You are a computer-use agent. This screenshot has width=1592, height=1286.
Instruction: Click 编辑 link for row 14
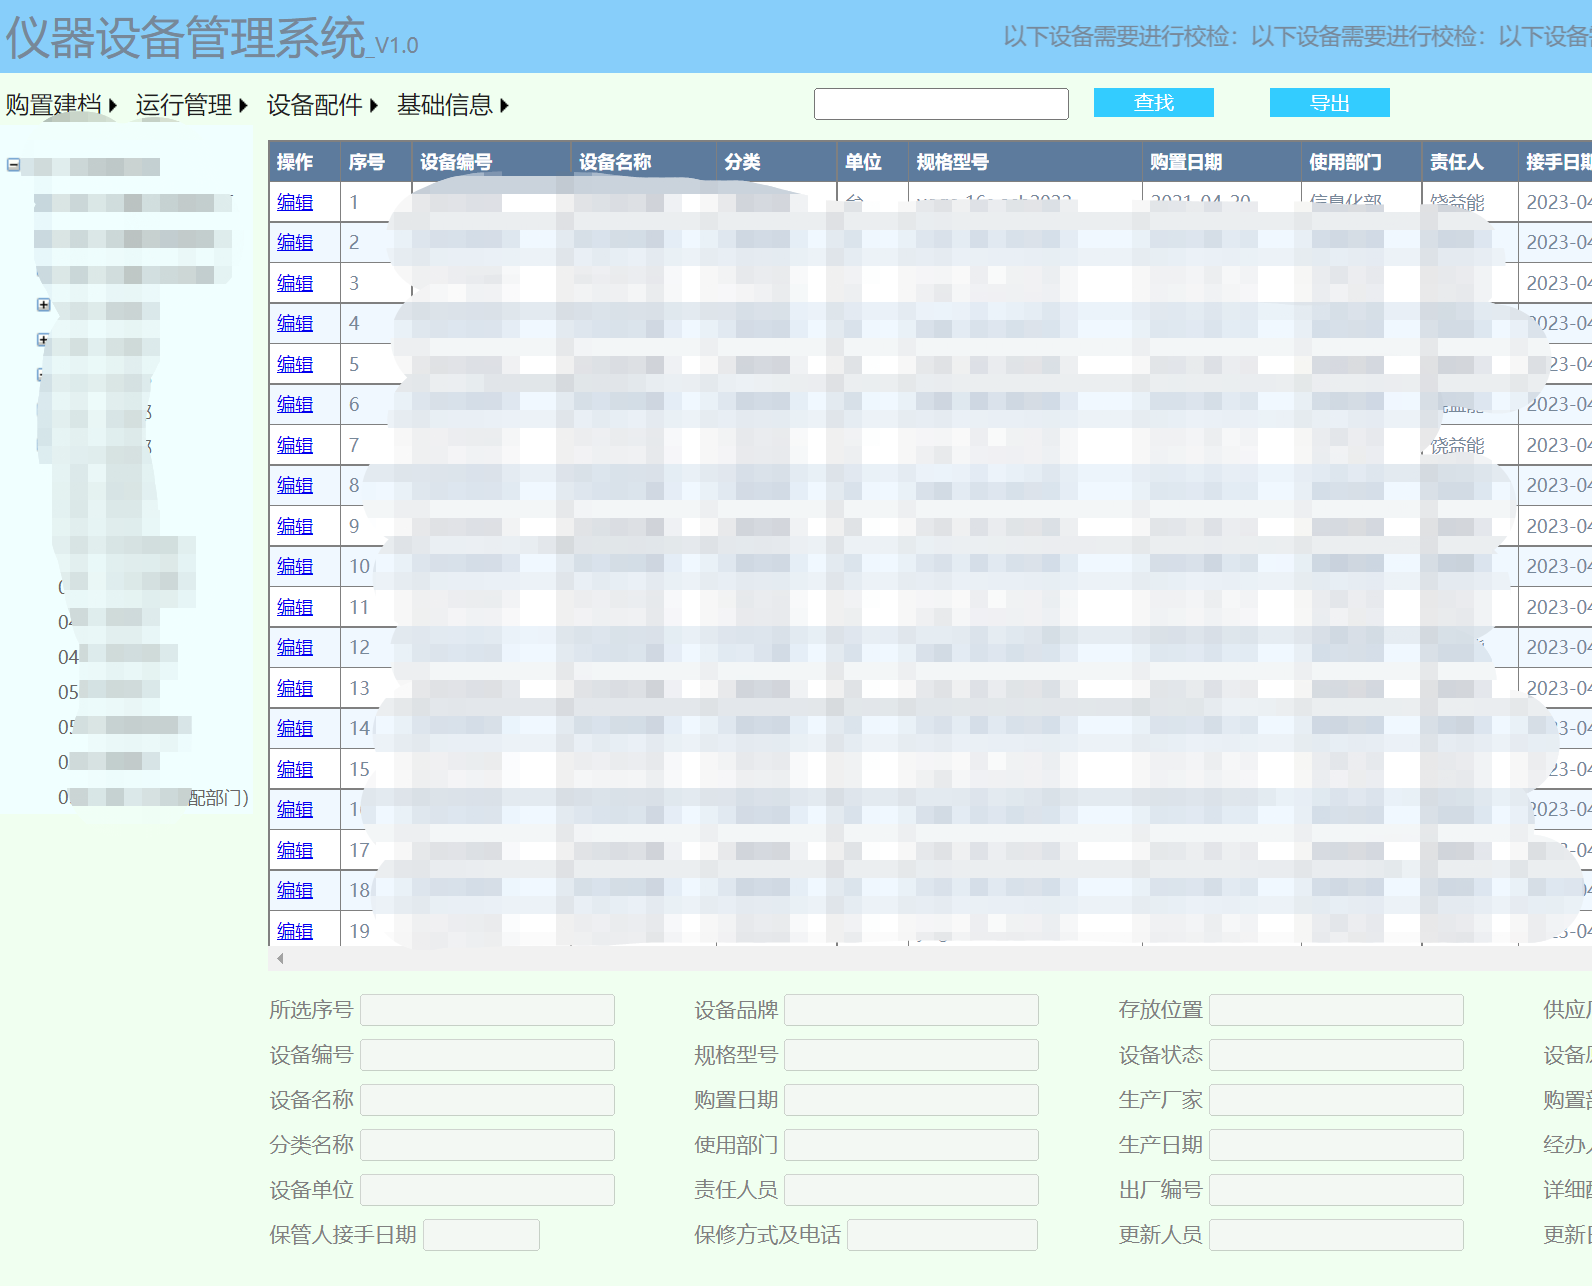[x=295, y=728]
